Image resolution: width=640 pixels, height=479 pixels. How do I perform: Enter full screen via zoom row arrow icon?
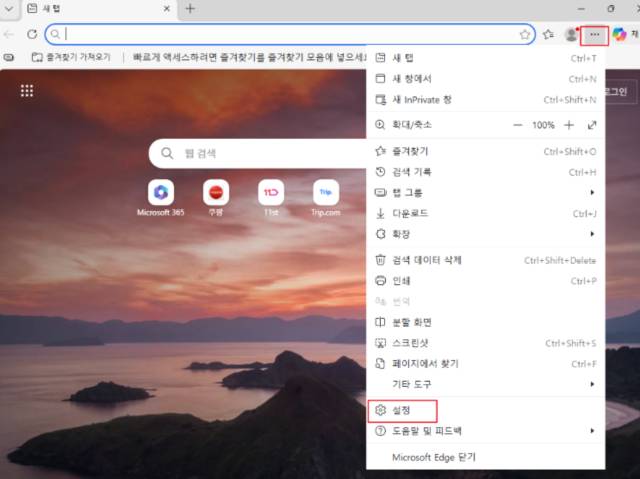coord(592,125)
